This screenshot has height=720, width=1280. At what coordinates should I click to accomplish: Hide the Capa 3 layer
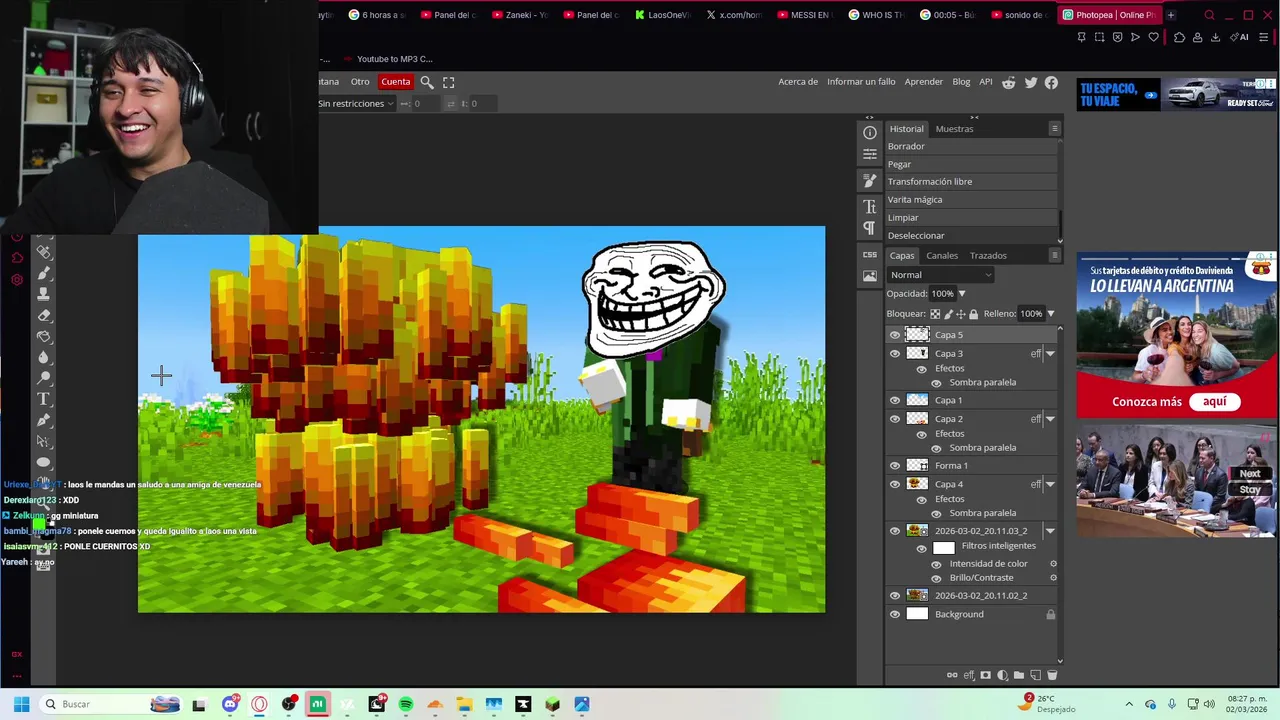[x=895, y=354]
